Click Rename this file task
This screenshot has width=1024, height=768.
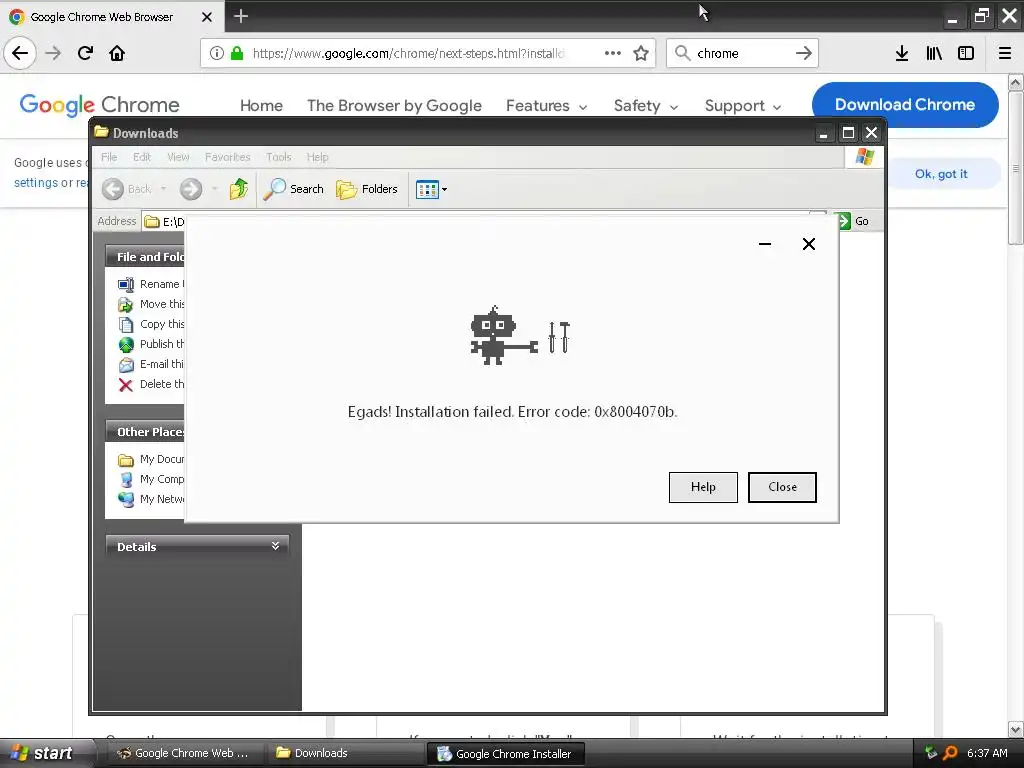tap(151, 284)
